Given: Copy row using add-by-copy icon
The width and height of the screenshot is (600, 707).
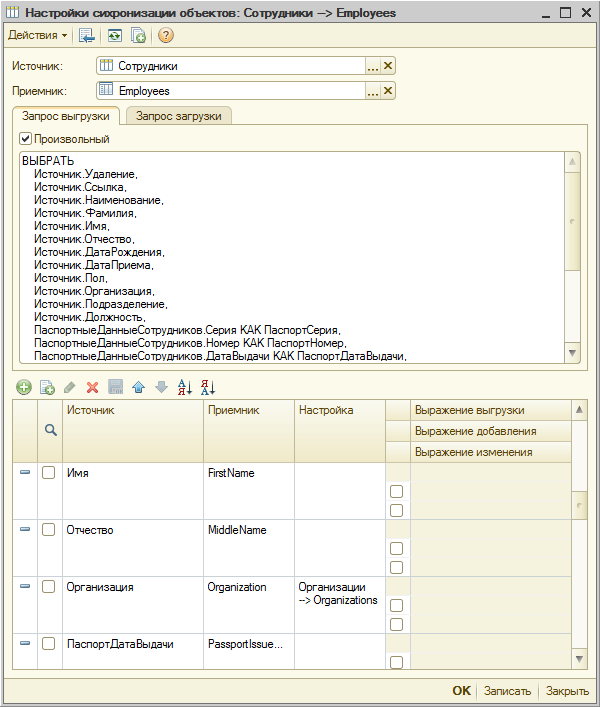Looking at the screenshot, I should 47,387.
